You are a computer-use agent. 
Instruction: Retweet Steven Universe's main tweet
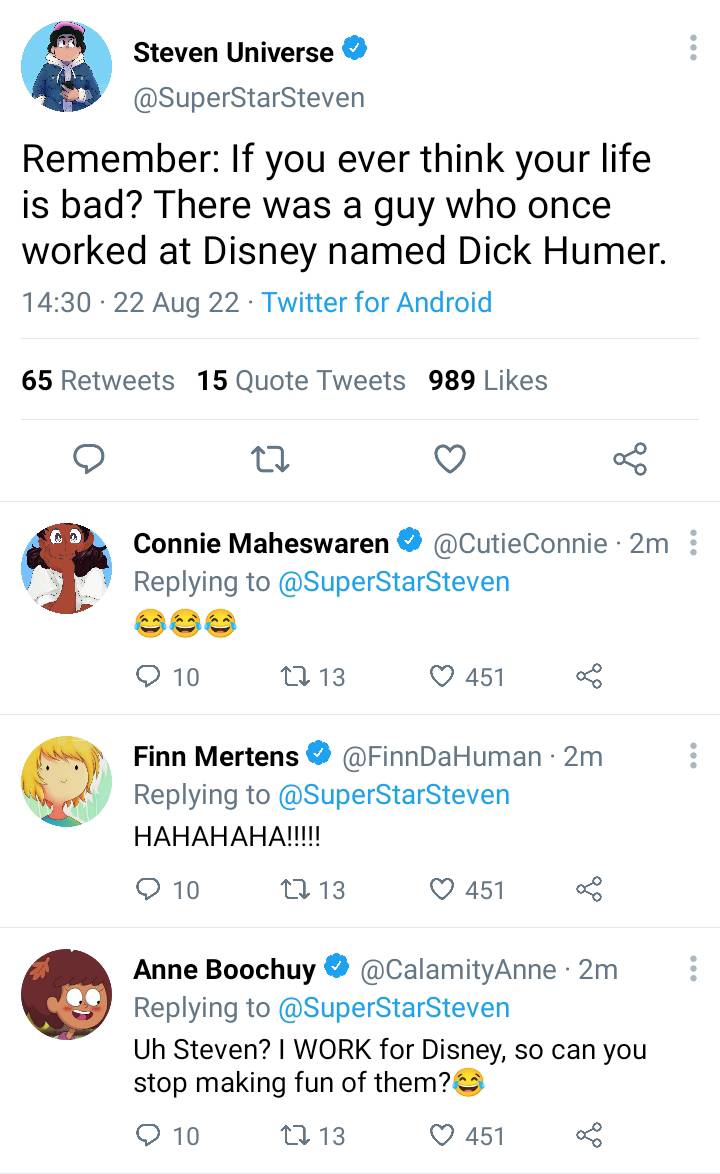click(x=269, y=461)
